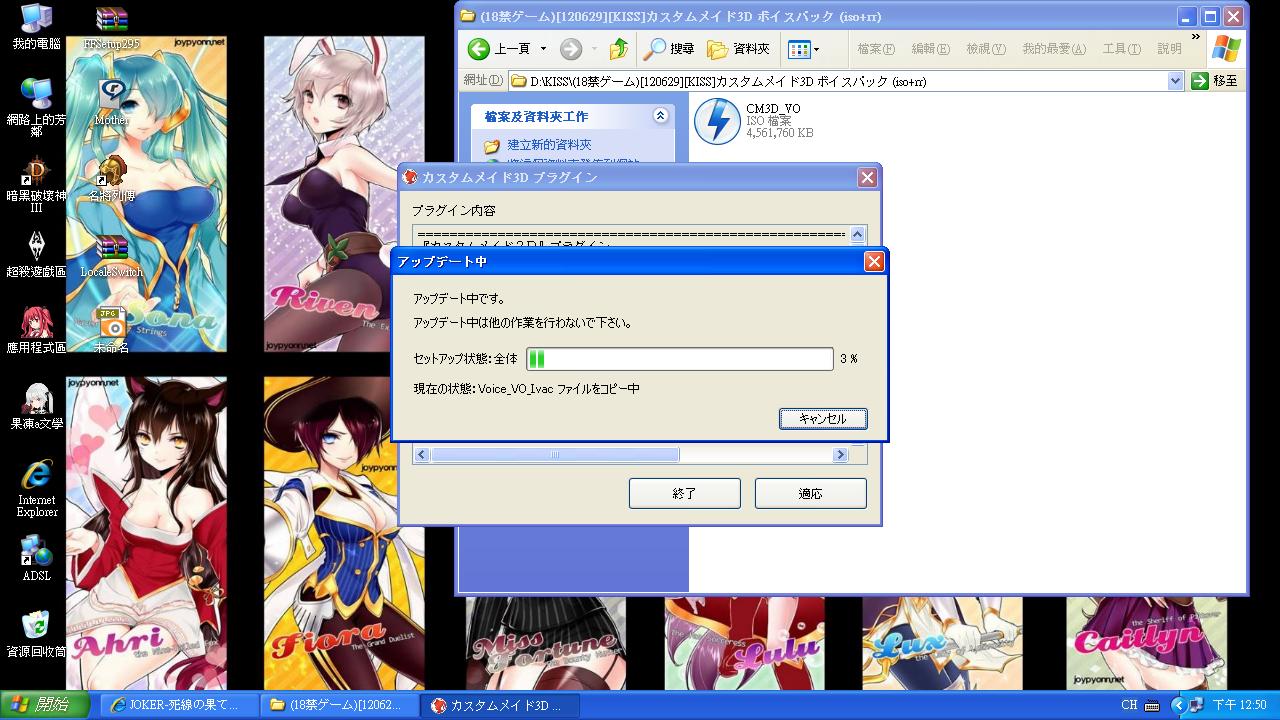Viewport: 1280px width, 720px height.
Task: Open the LocaleSwitch archive on desktop
Action: 112,255
